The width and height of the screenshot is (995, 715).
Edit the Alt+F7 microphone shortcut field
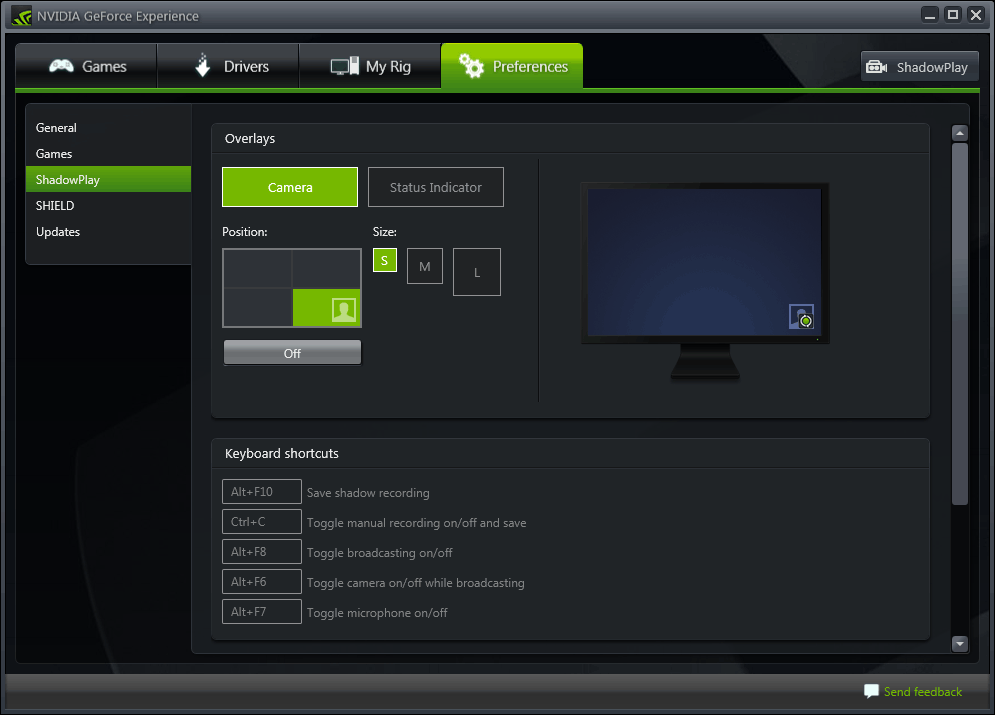click(261, 612)
